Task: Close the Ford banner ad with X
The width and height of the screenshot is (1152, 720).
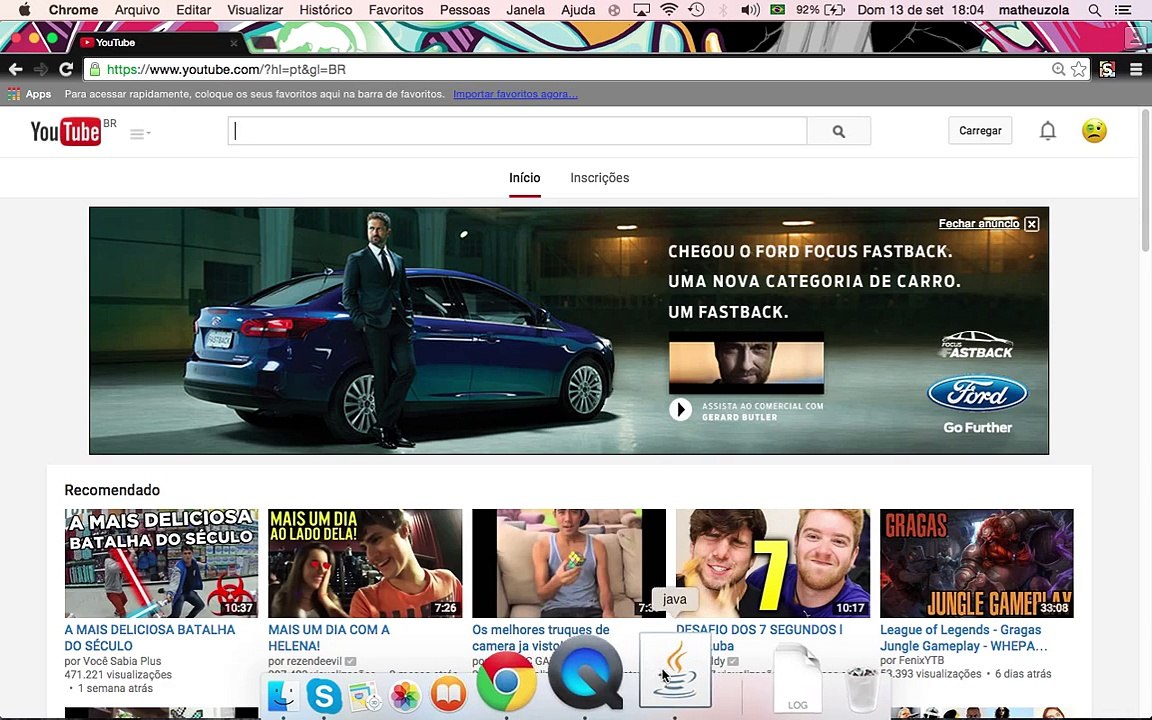Action: [x=1032, y=224]
